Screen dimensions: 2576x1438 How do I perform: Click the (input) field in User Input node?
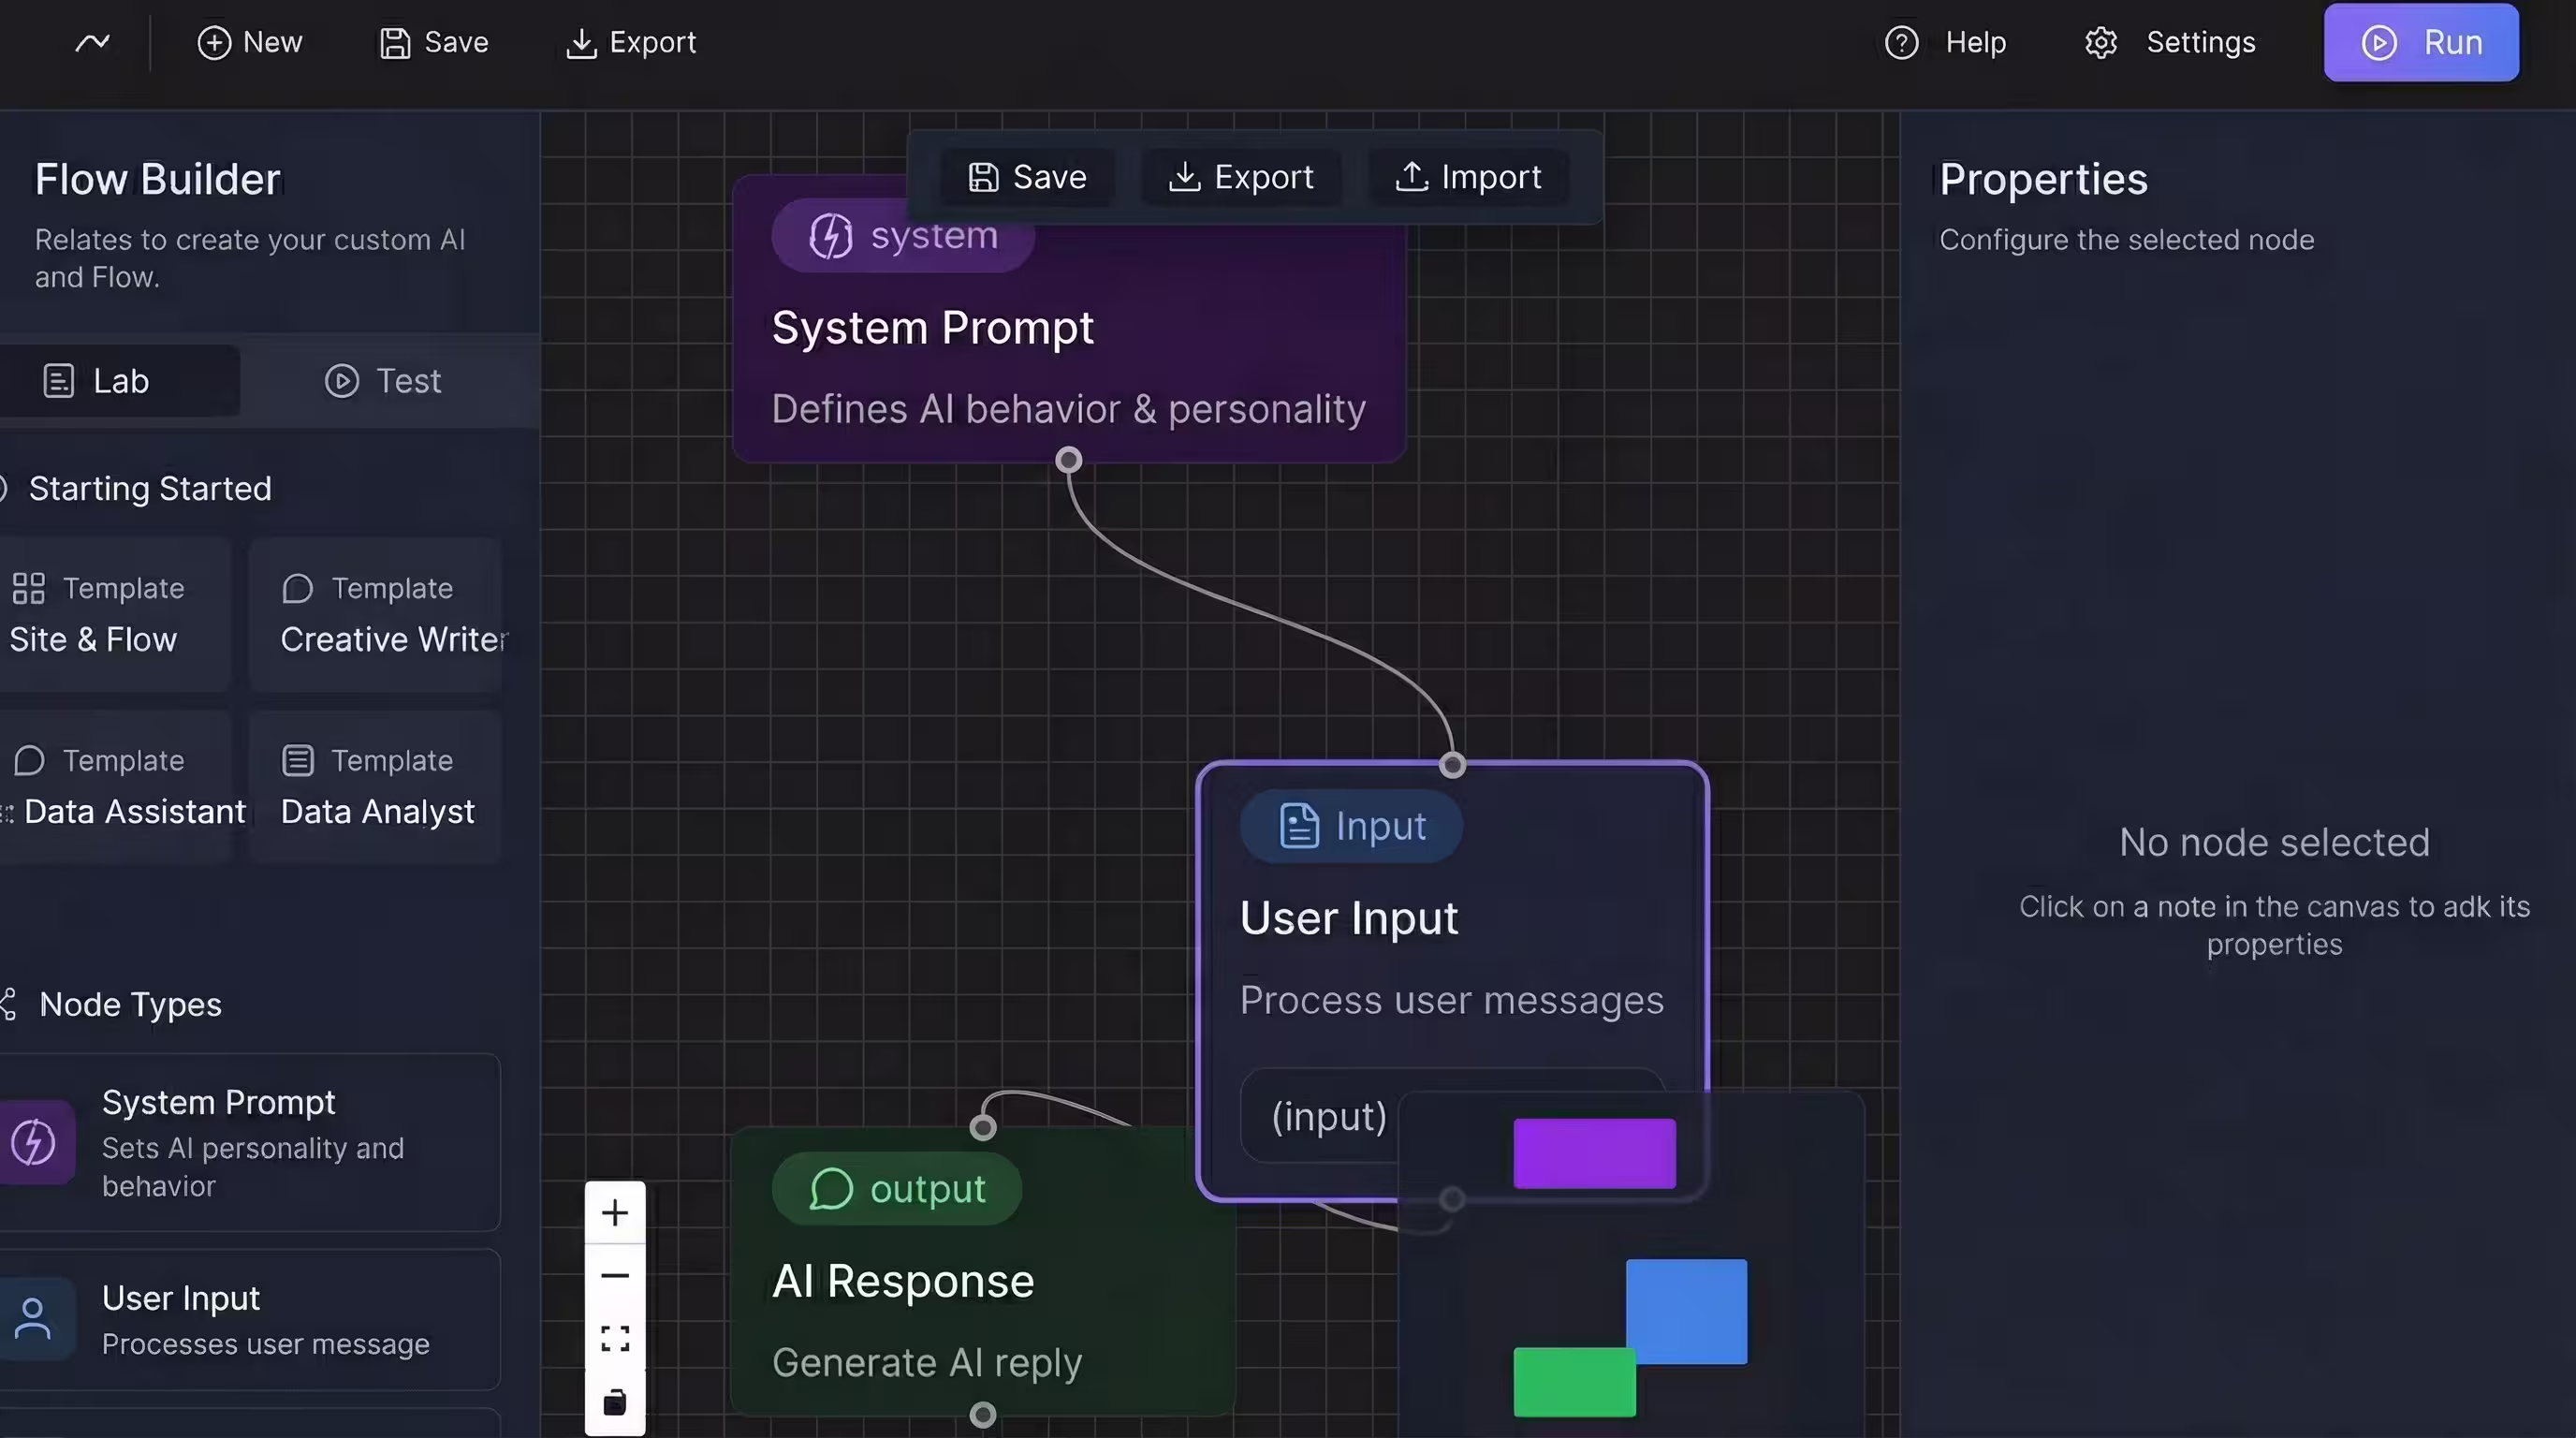(x=1328, y=1116)
